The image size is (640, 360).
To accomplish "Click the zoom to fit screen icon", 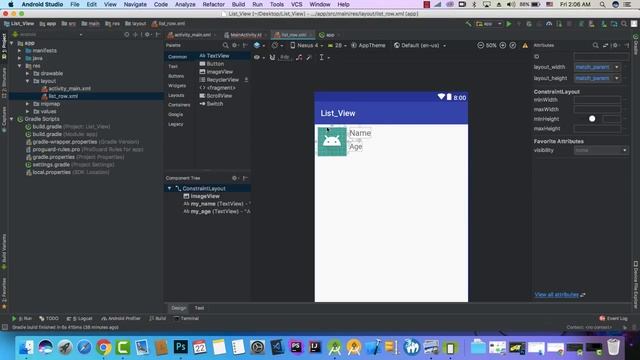I will click(513, 45).
